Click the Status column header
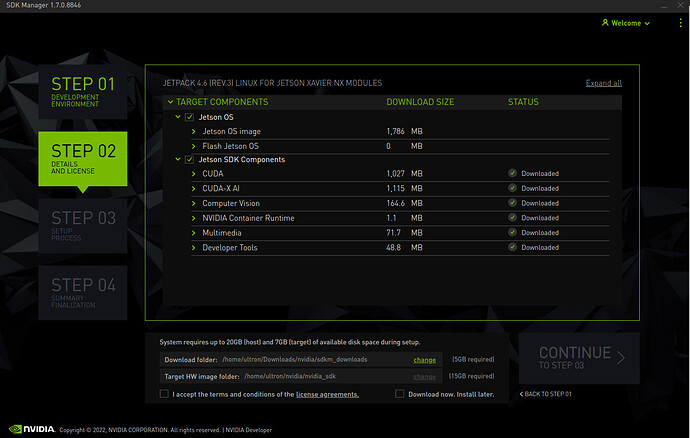Screen dimensions: 690x438 [x=523, y=102]
